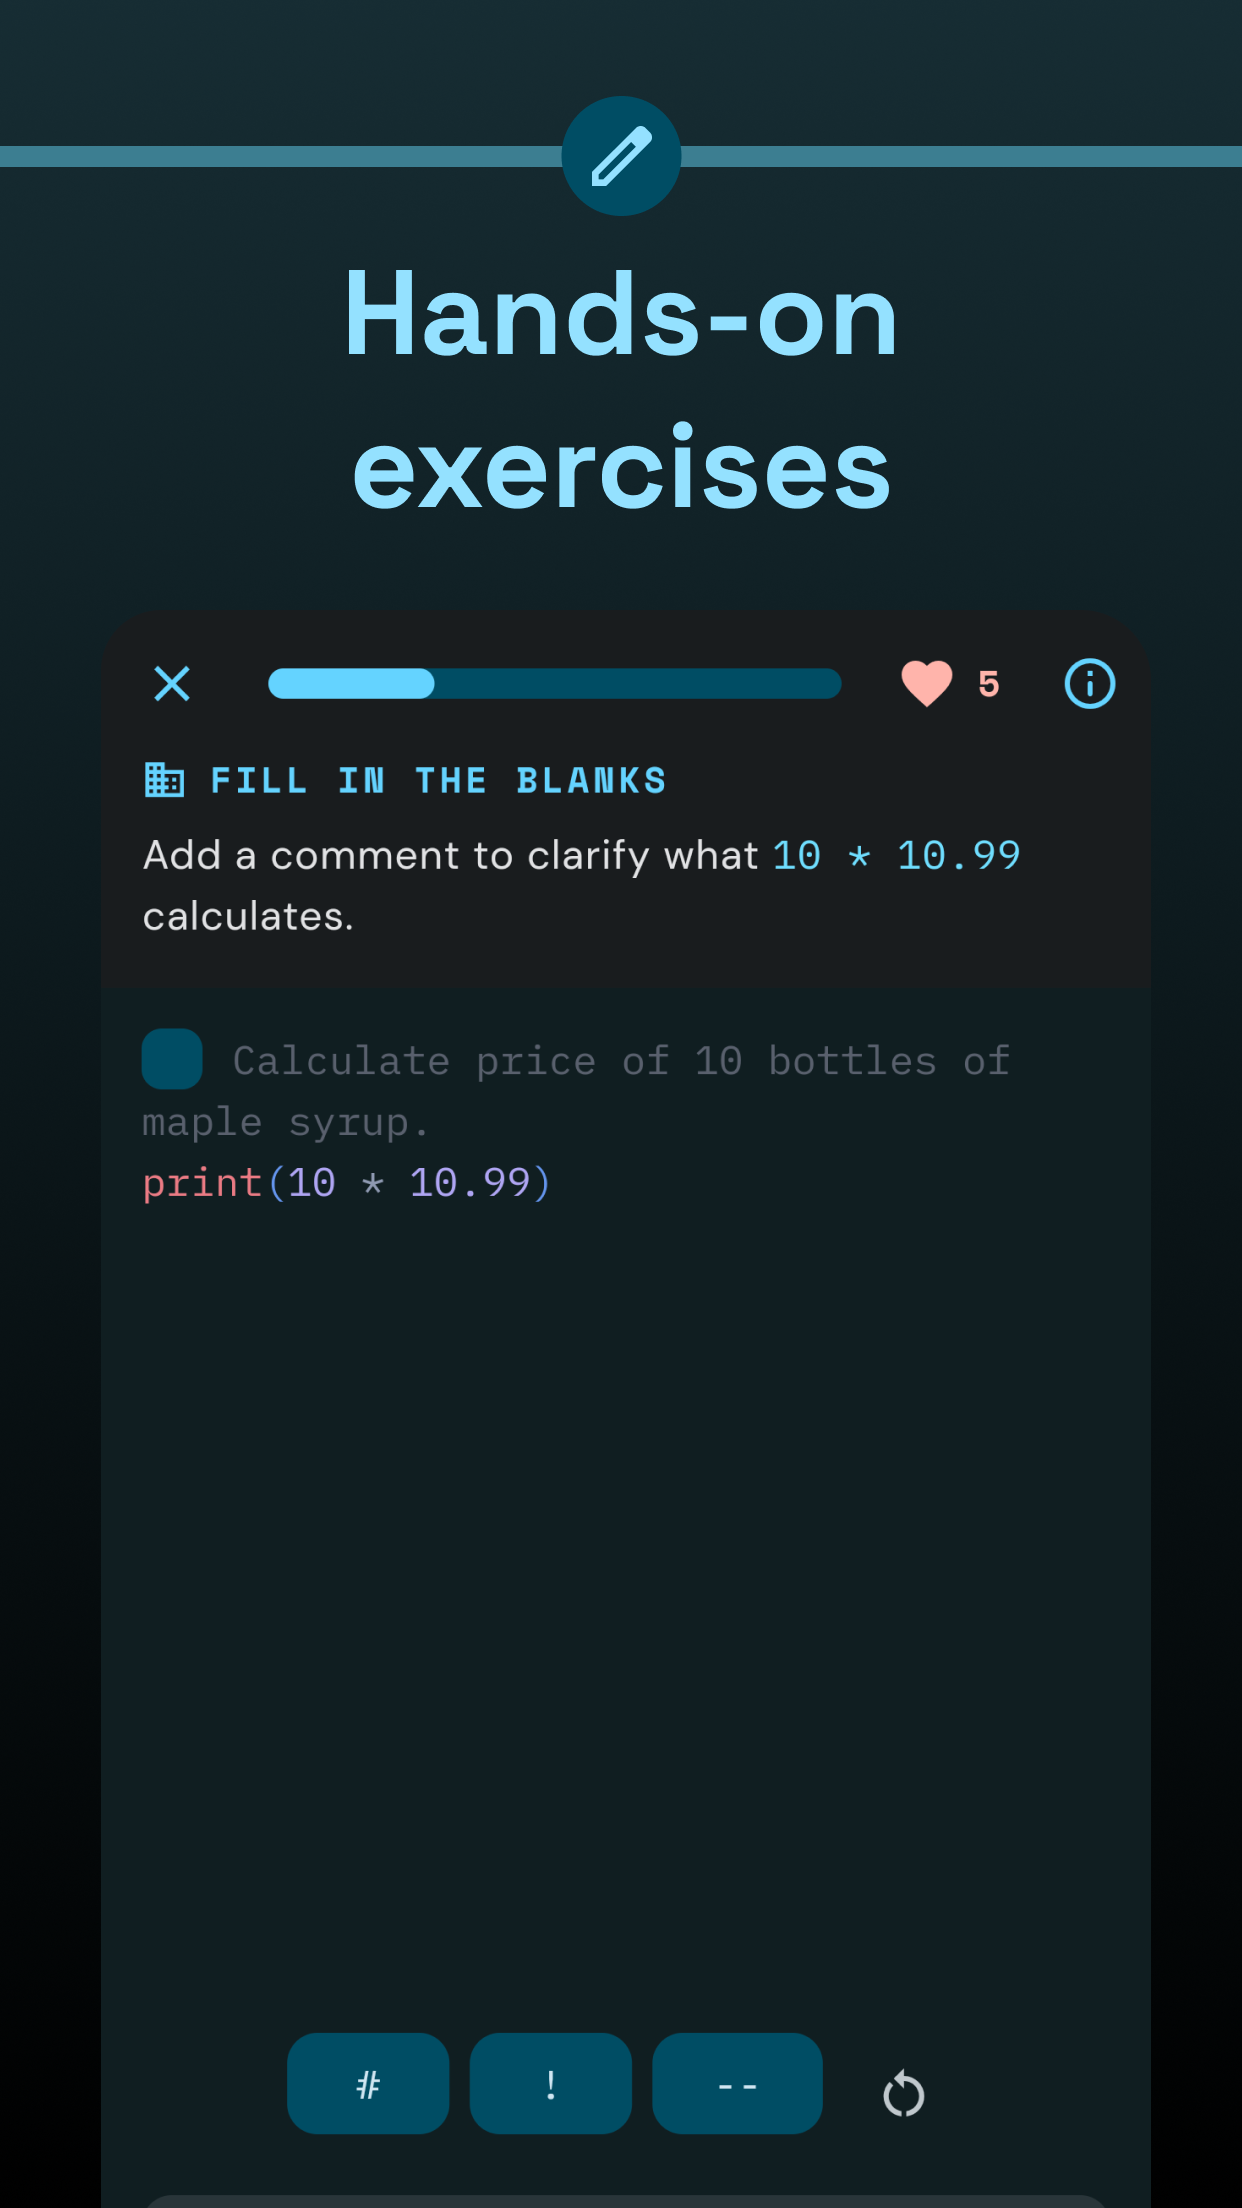Tap the heart lives icon
Viewport: 1242px width, 2208px height.
click(926, 684)
